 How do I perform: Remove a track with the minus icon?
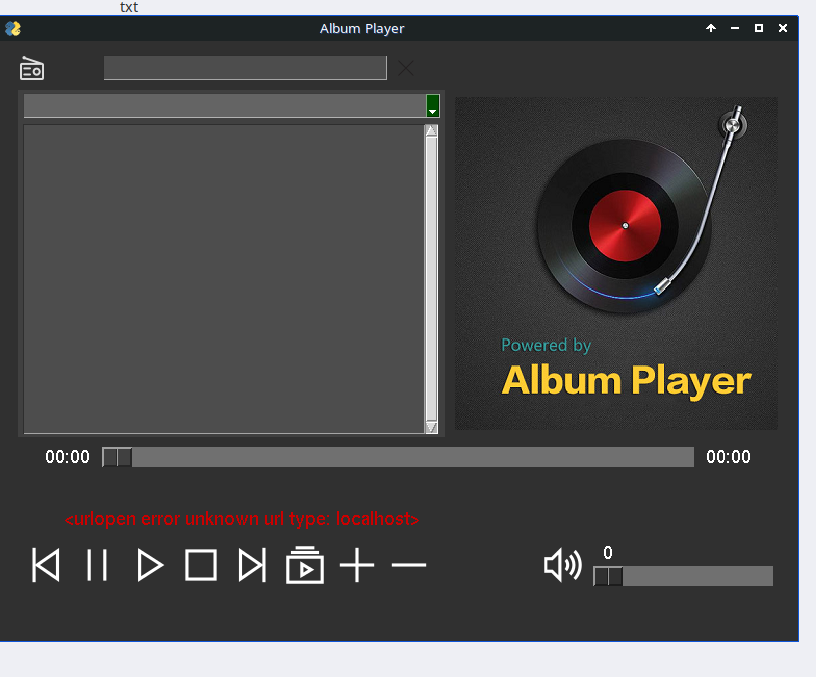tap(409, 565)
